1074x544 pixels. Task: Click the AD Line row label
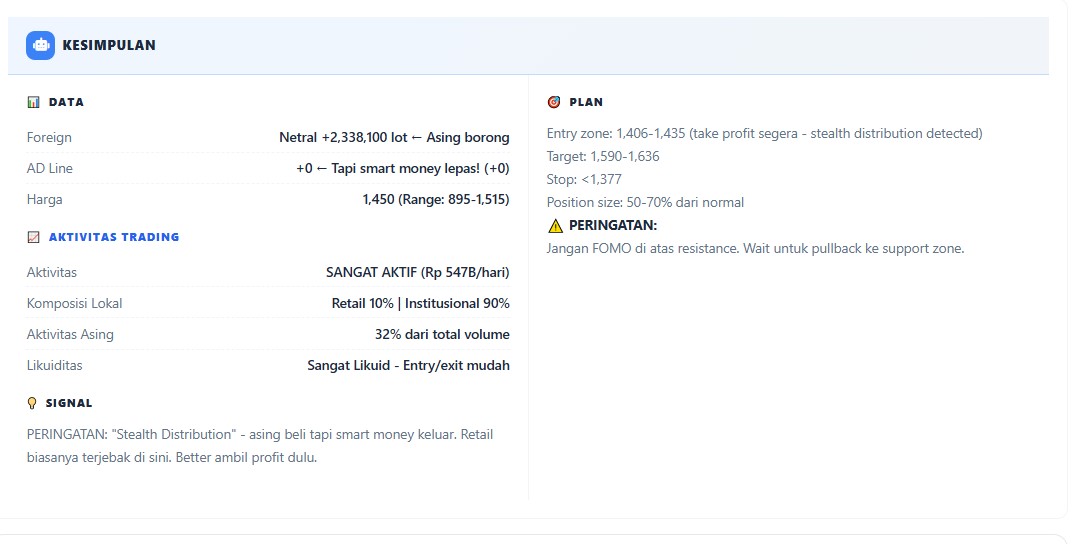(x=50, y=168)
